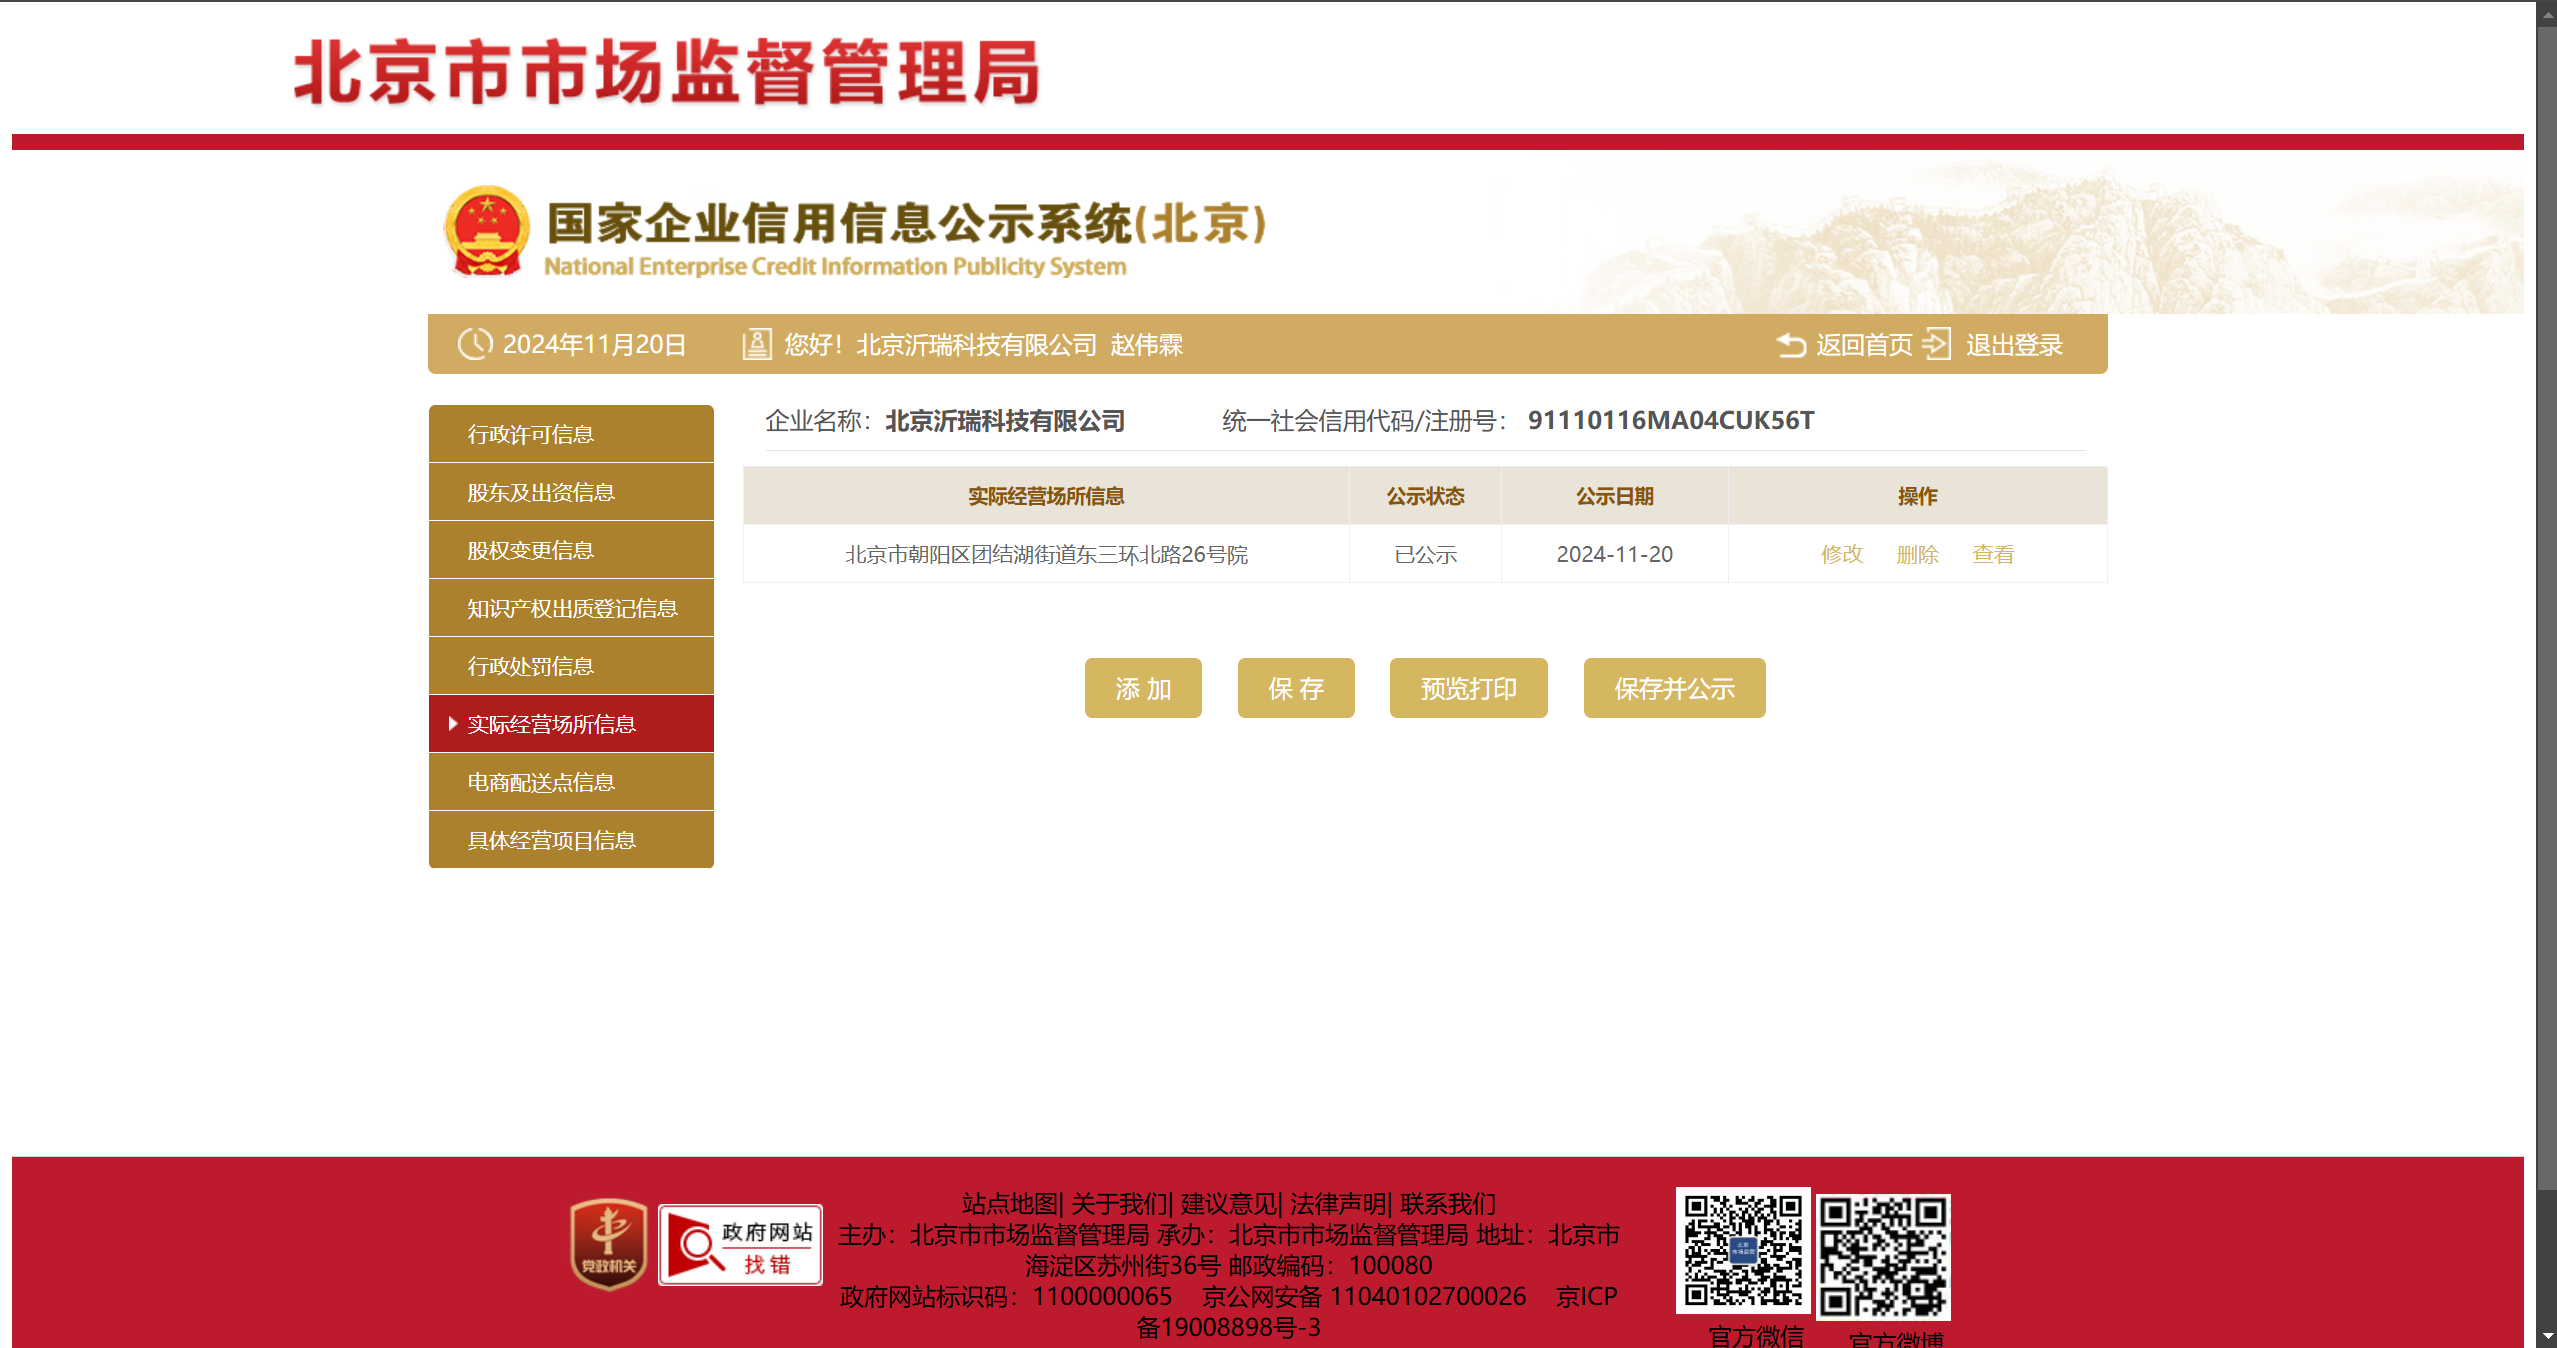Go to 知识产权出质登记信息 section

(x=571, y=608)
